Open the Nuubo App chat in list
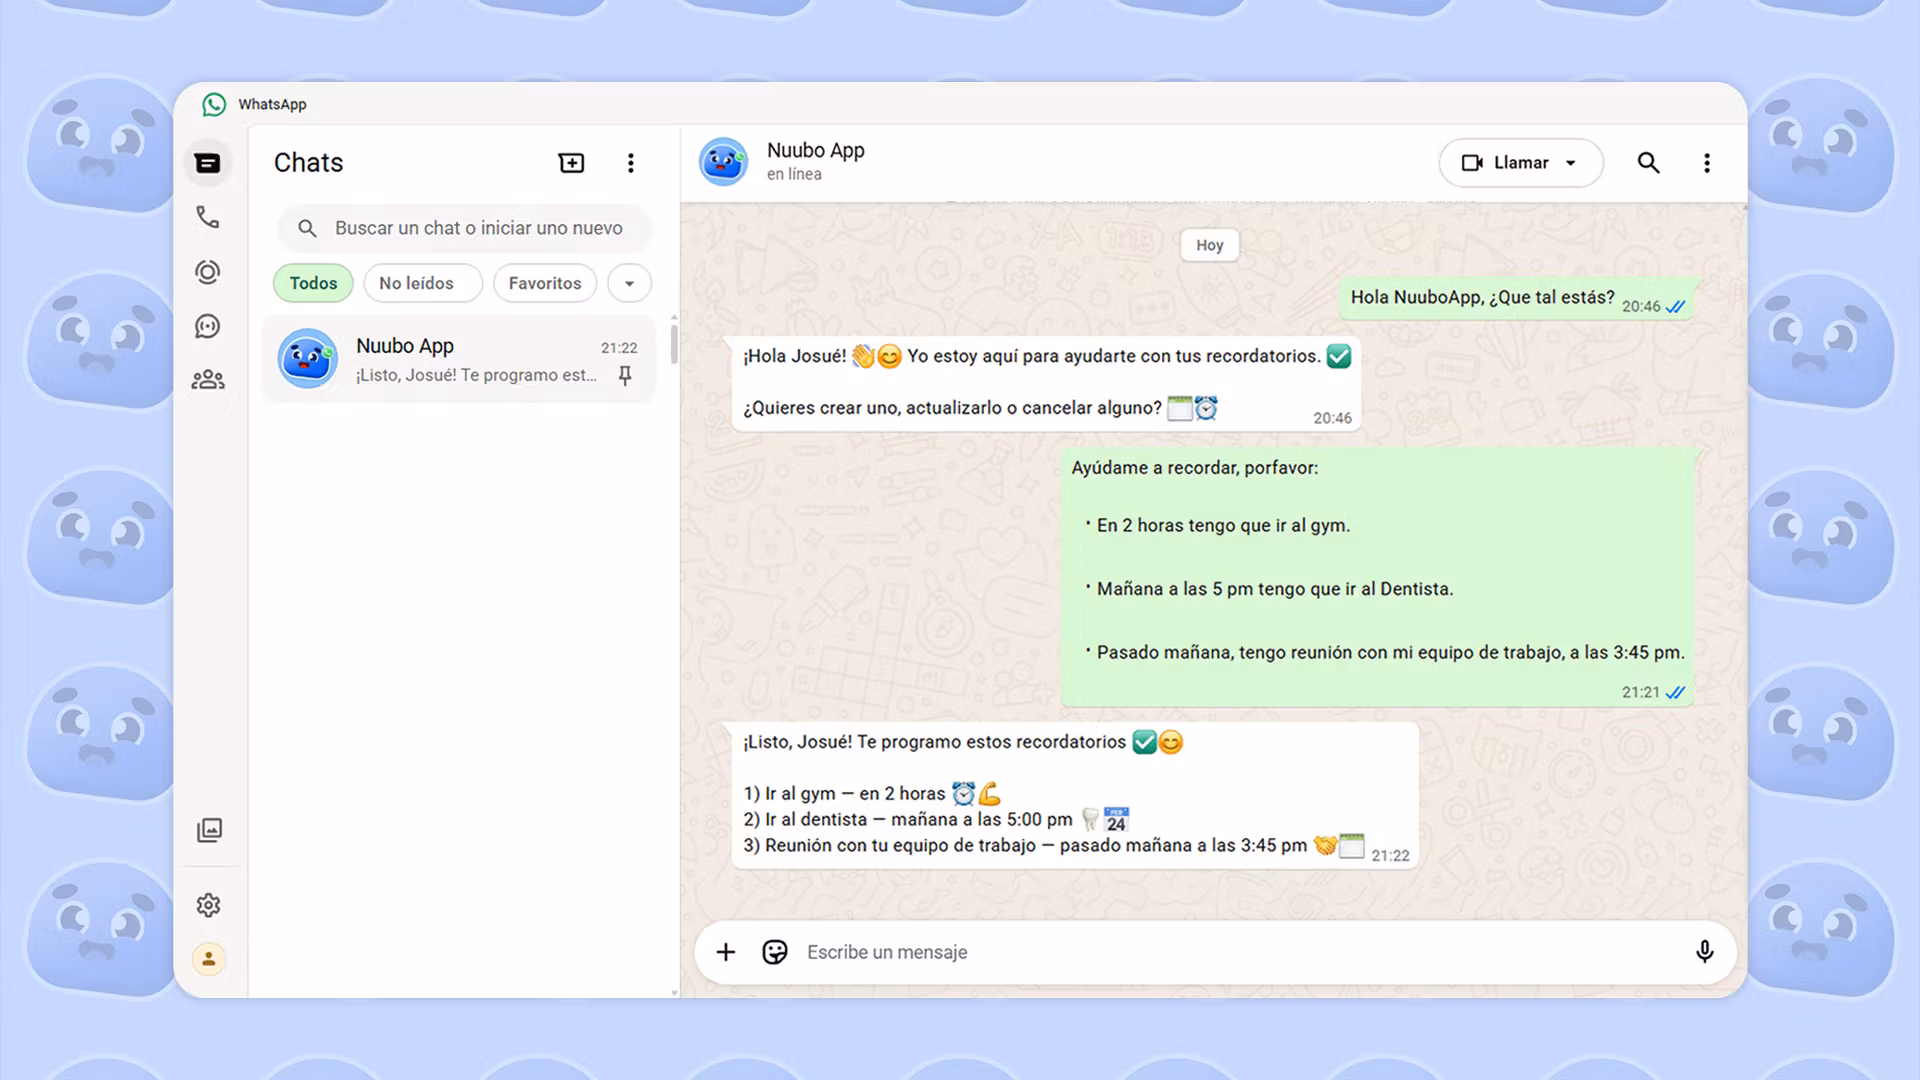Viewport: 1920px width, 1080px height. click(459, 359)
